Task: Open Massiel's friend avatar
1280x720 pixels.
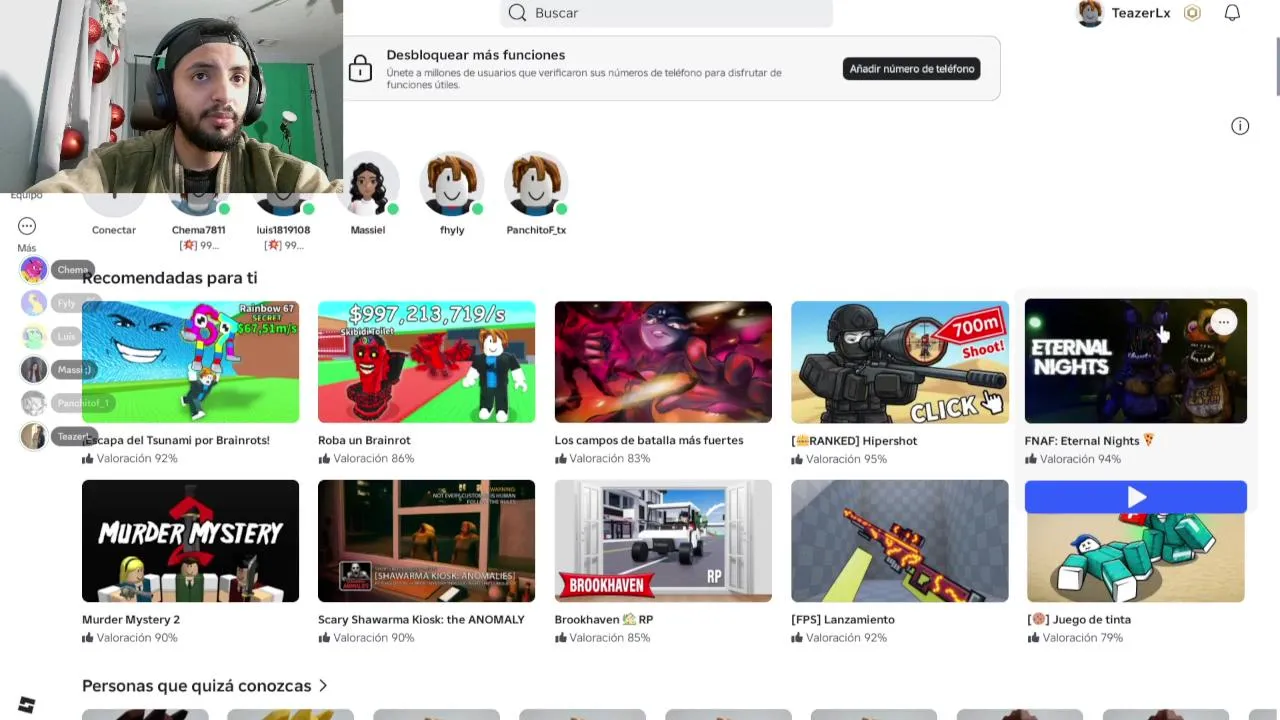Action: pyautogui.click(x=368, y=186)
